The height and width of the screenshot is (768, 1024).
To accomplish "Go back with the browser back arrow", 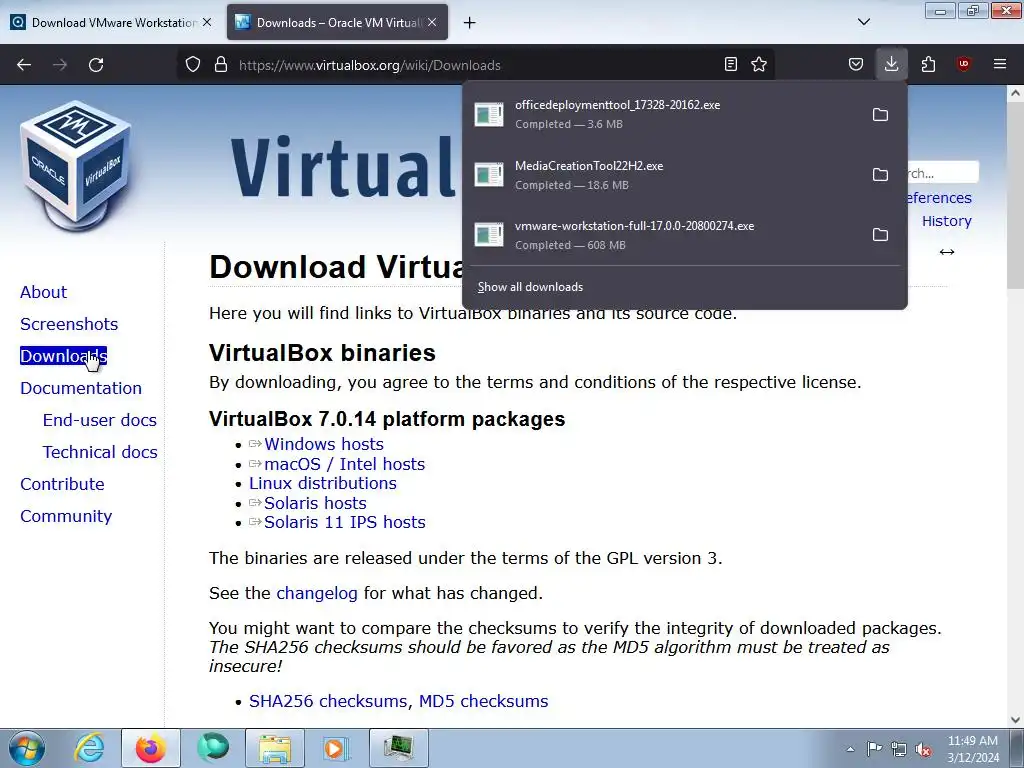I will pyautogui.click(x=24, y=65).
